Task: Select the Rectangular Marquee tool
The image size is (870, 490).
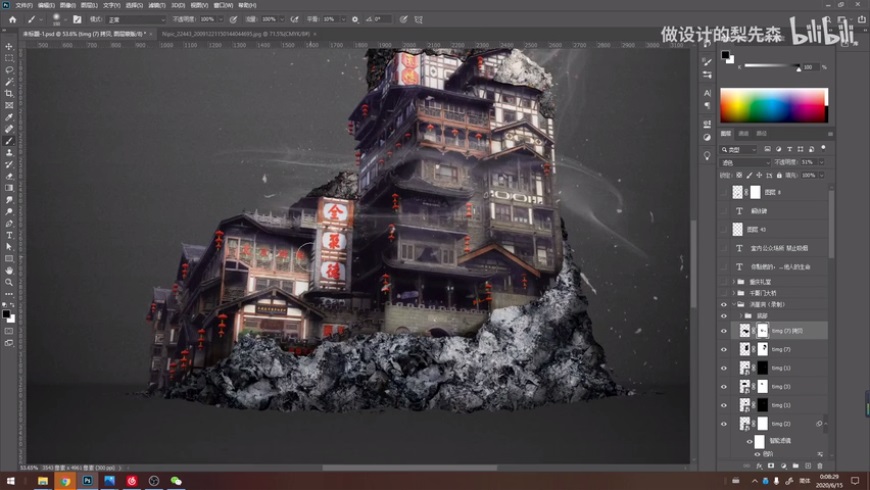Action: (9, 58)
